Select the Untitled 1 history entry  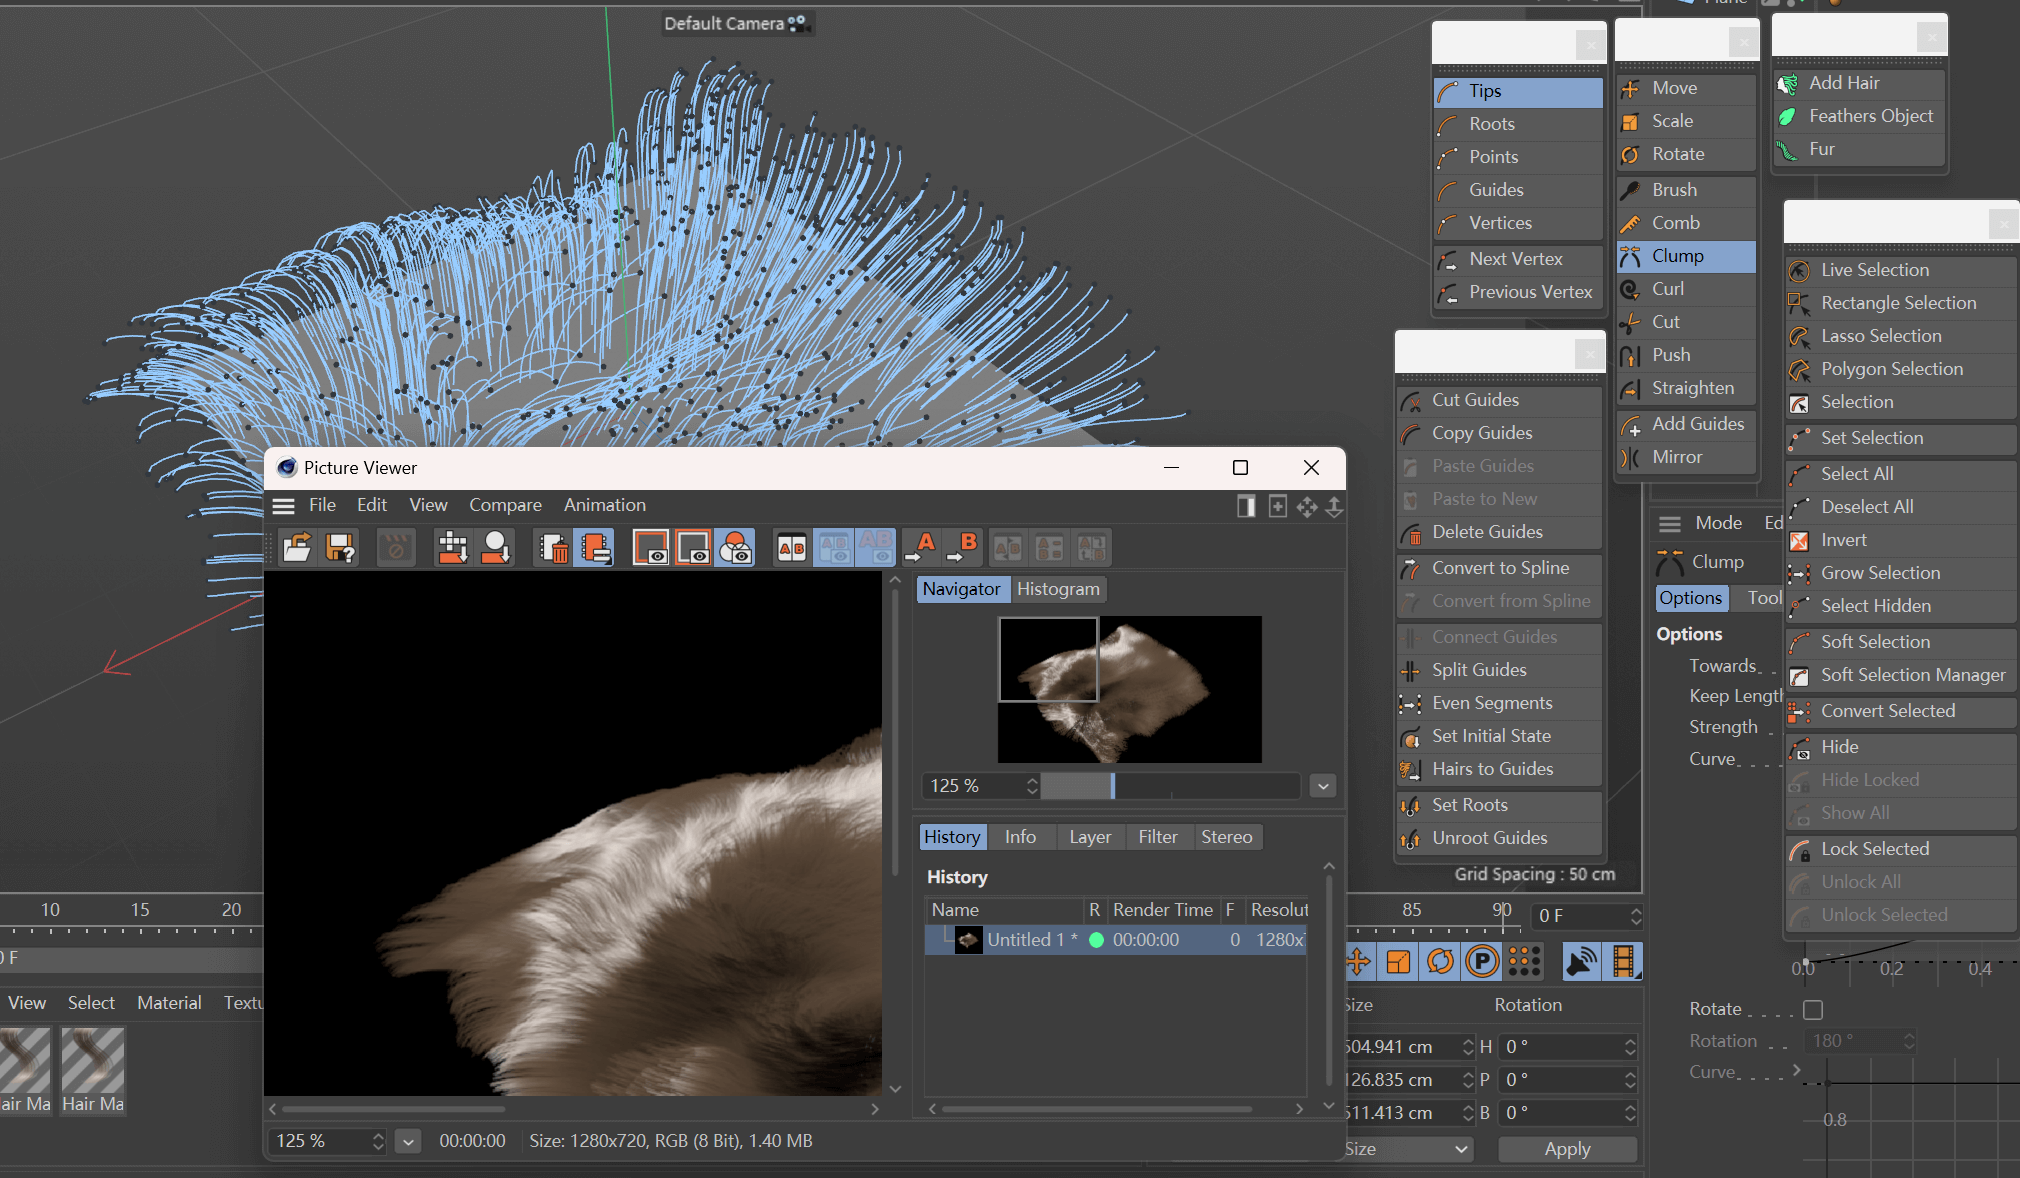[1115, 940]
